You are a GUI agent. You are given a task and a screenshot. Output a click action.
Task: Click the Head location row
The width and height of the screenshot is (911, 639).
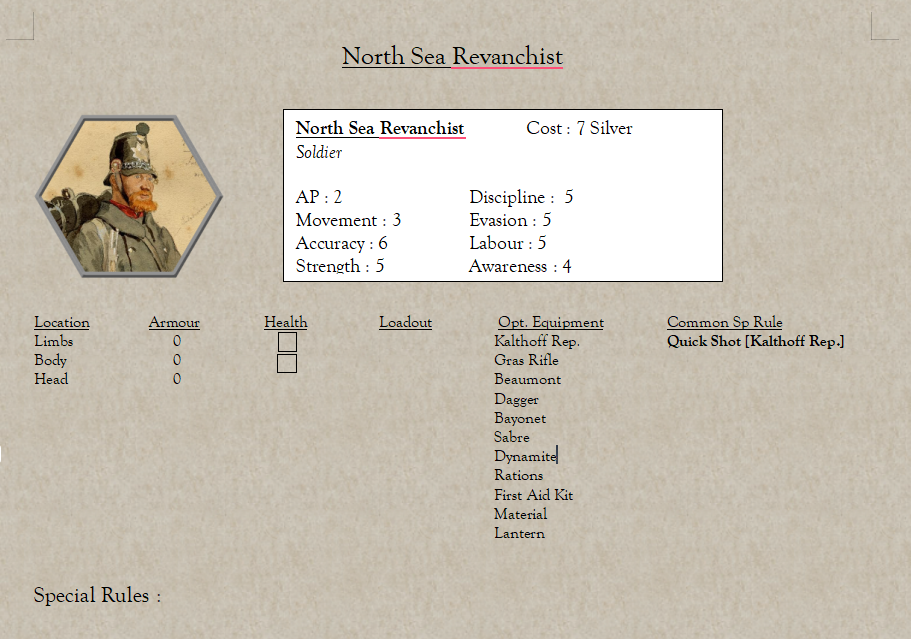point(51,379)
